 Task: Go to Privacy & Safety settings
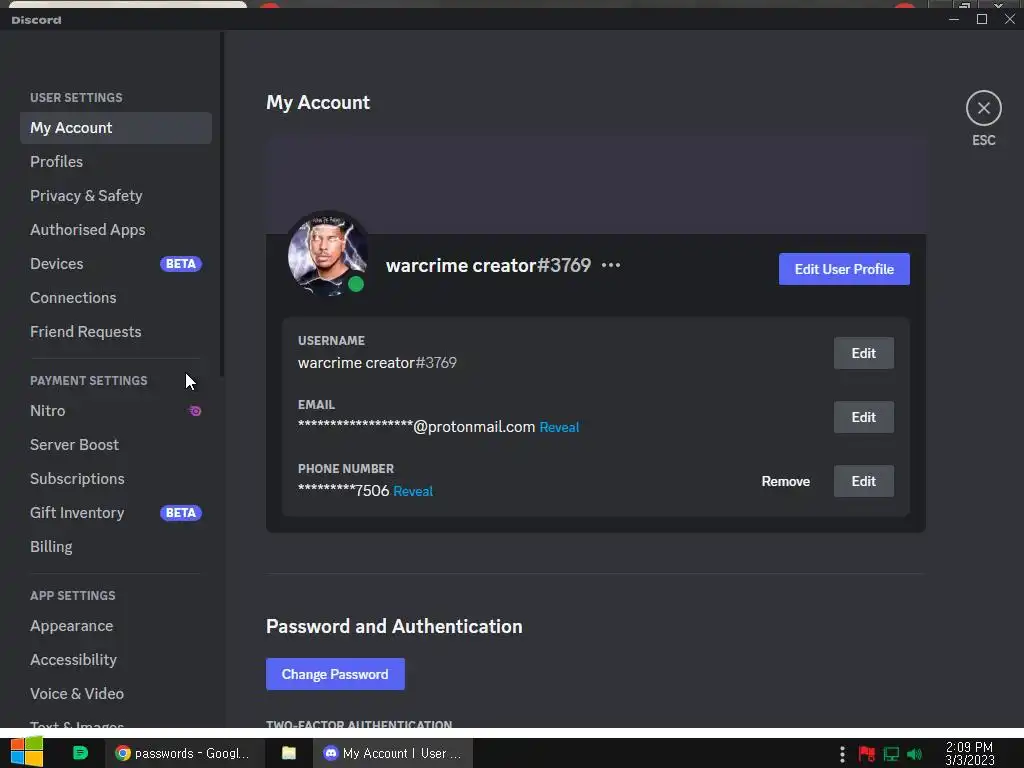pos(116,196)
